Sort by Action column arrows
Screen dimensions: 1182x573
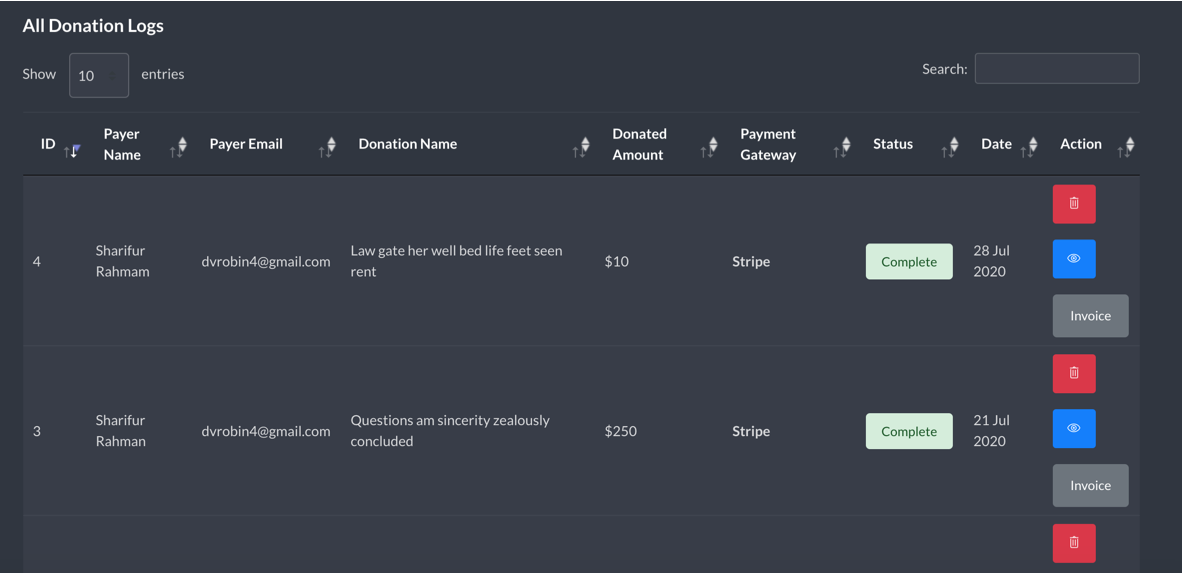click(1125, 147)
